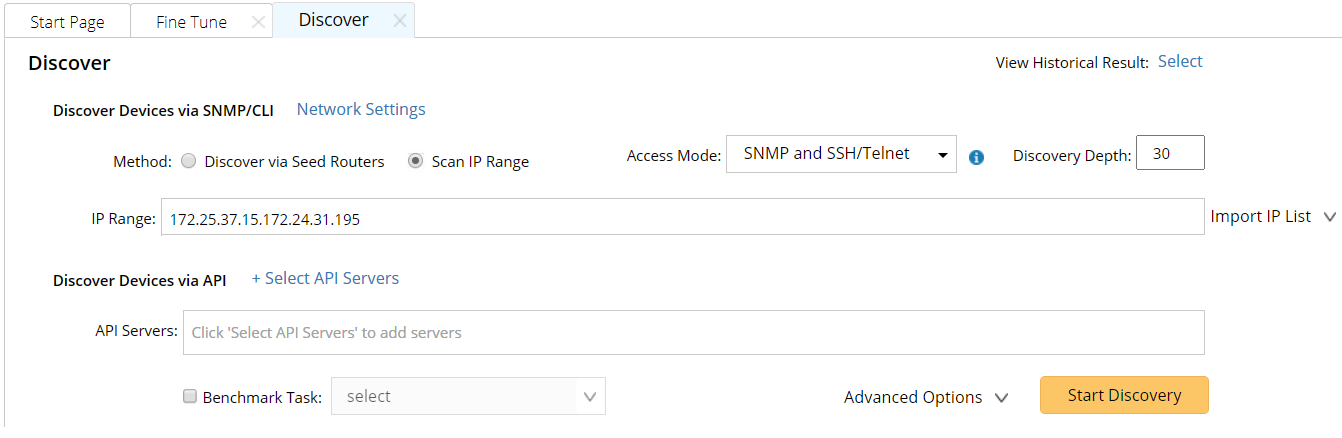
Task: Close the Discover tab
Action: 399,21
